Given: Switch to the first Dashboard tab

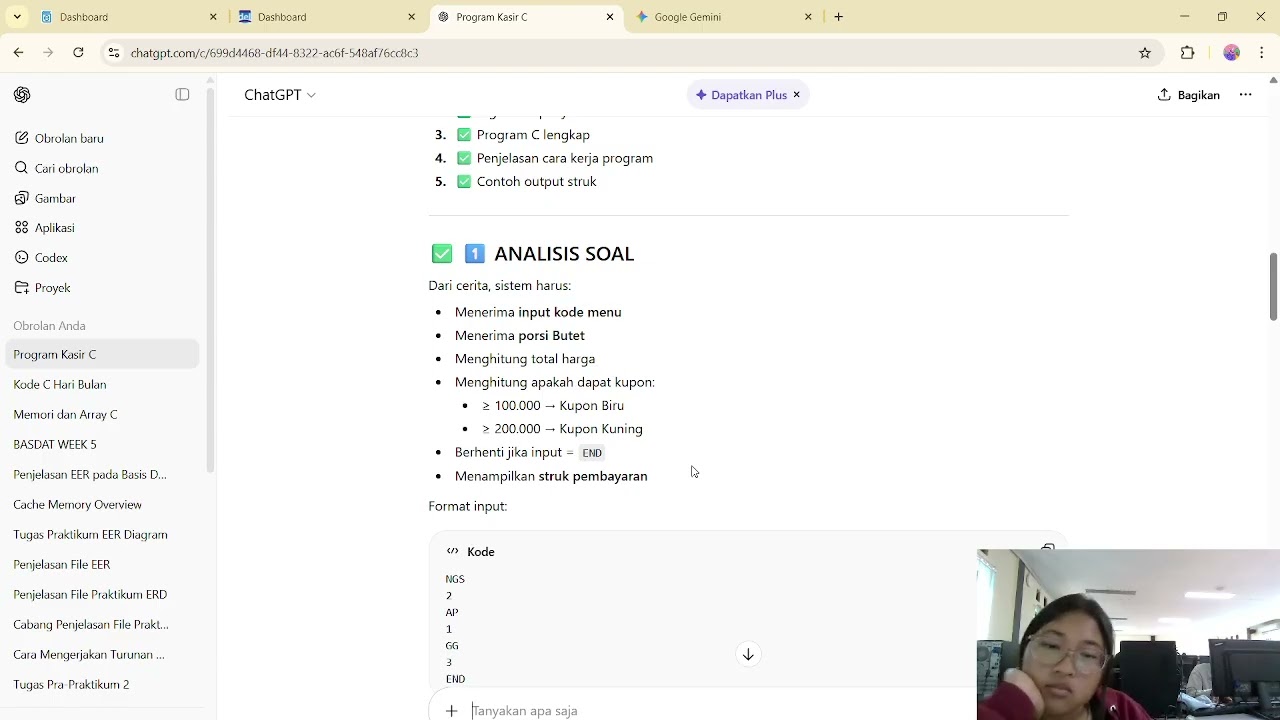Looking at the screenshot, I should pyautogui.click(x=128, y=17).
